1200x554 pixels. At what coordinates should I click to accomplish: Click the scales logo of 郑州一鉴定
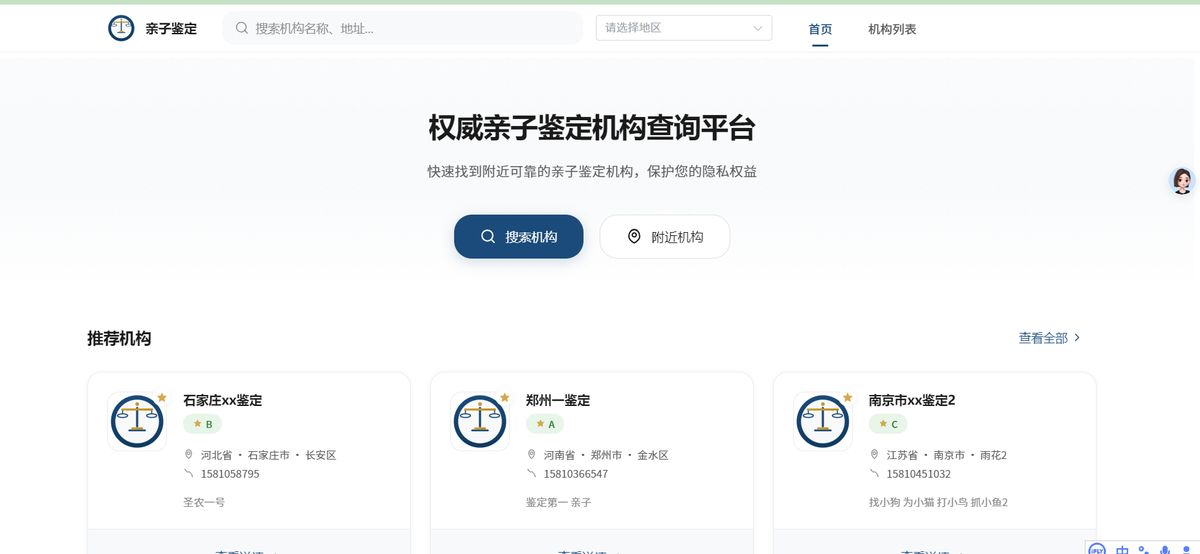(480, 421)
